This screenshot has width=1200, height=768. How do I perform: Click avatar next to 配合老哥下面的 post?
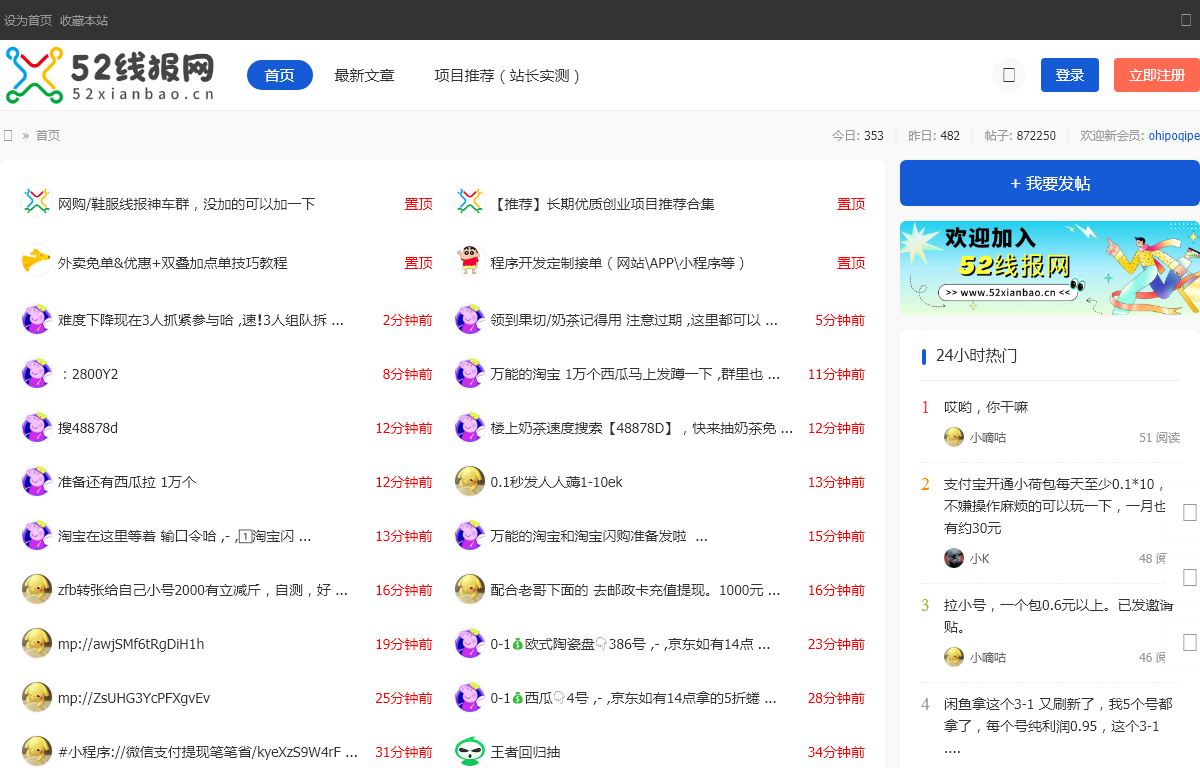470,589
